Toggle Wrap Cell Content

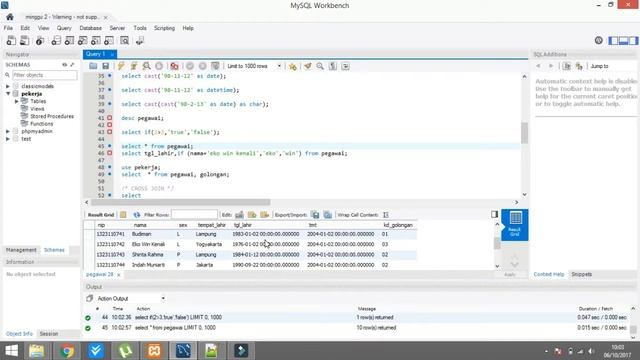pos(386,215)
